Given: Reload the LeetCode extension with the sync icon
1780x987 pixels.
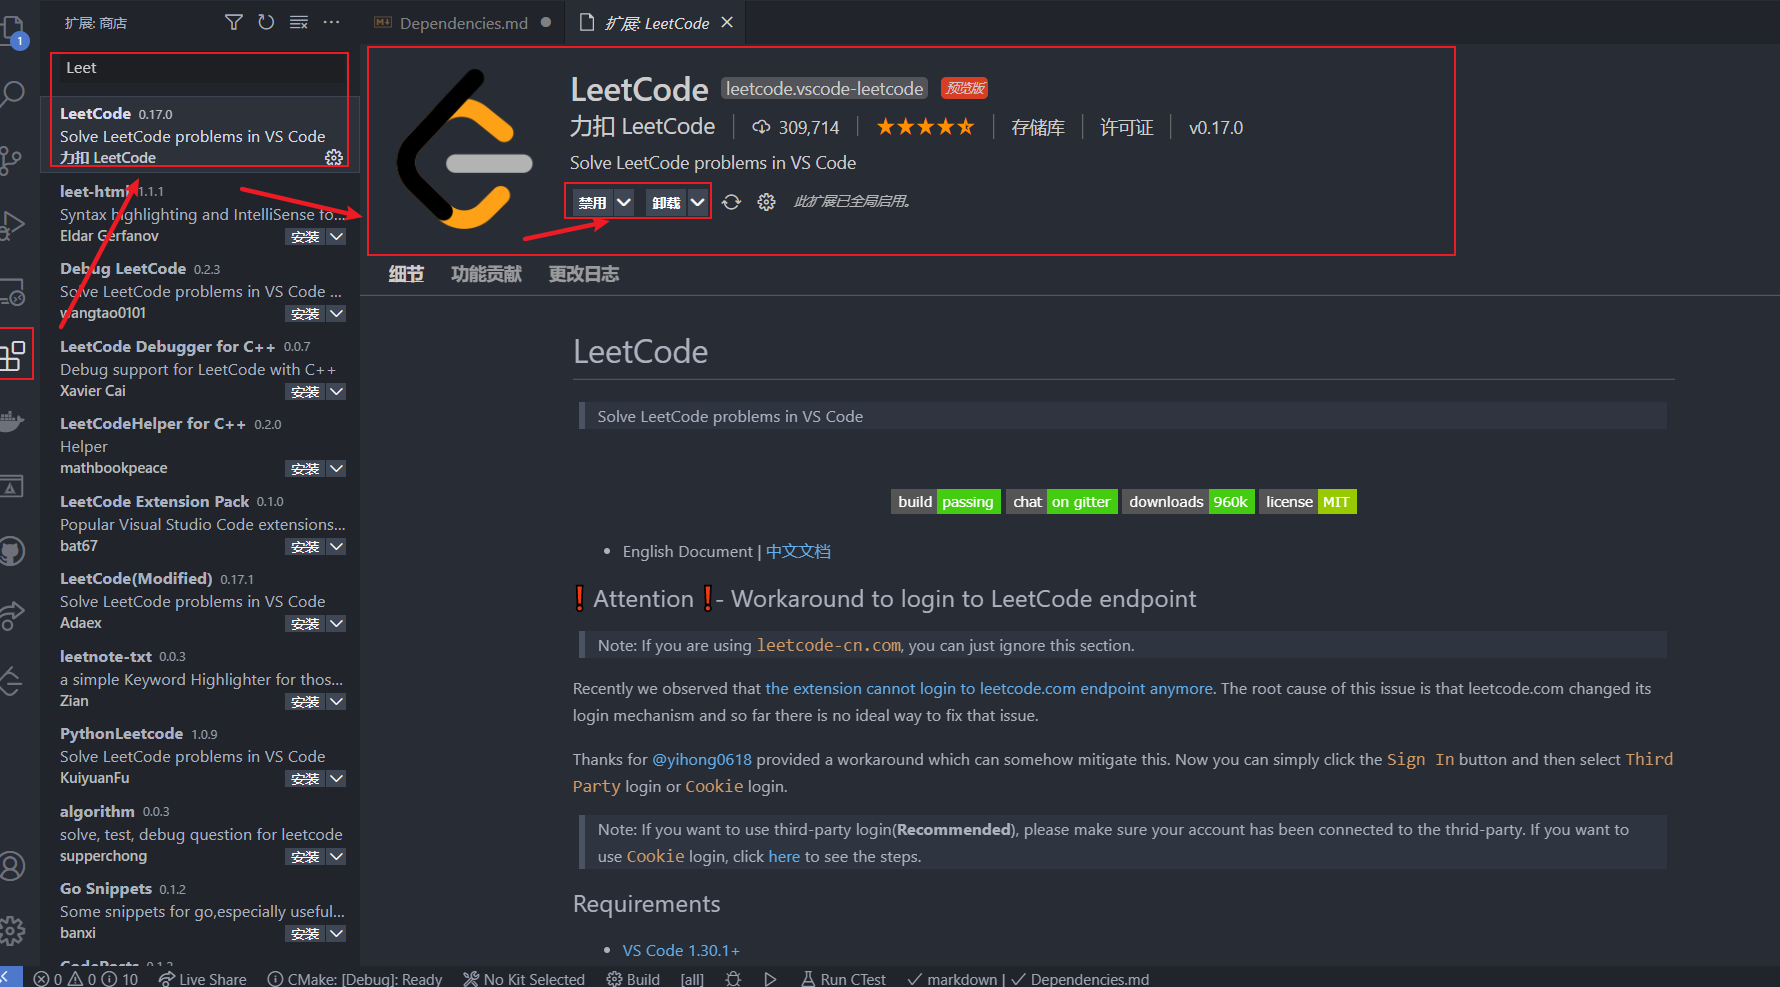Looking at the screenshot, I should pos(731,201).
